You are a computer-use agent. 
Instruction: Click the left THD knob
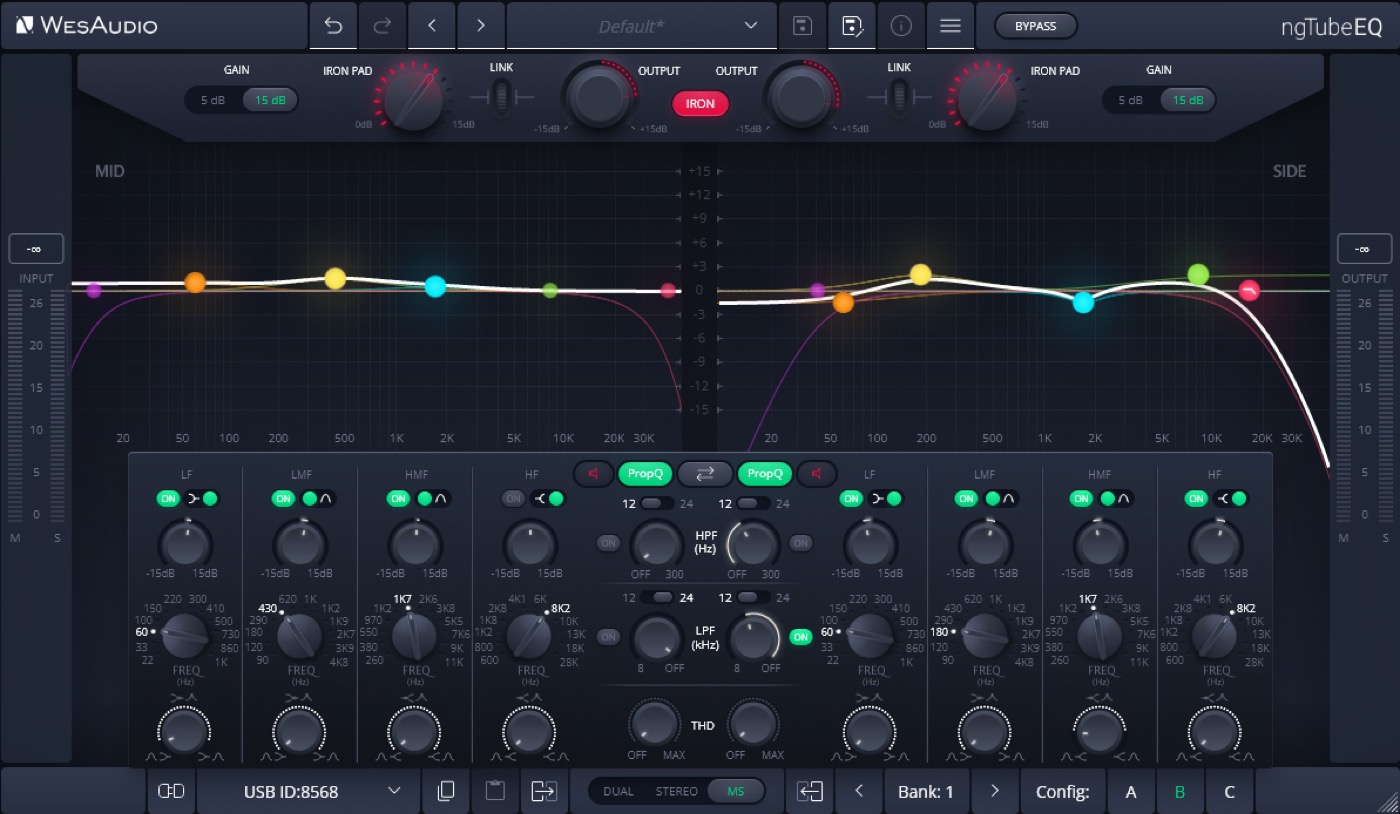(653, 722)
